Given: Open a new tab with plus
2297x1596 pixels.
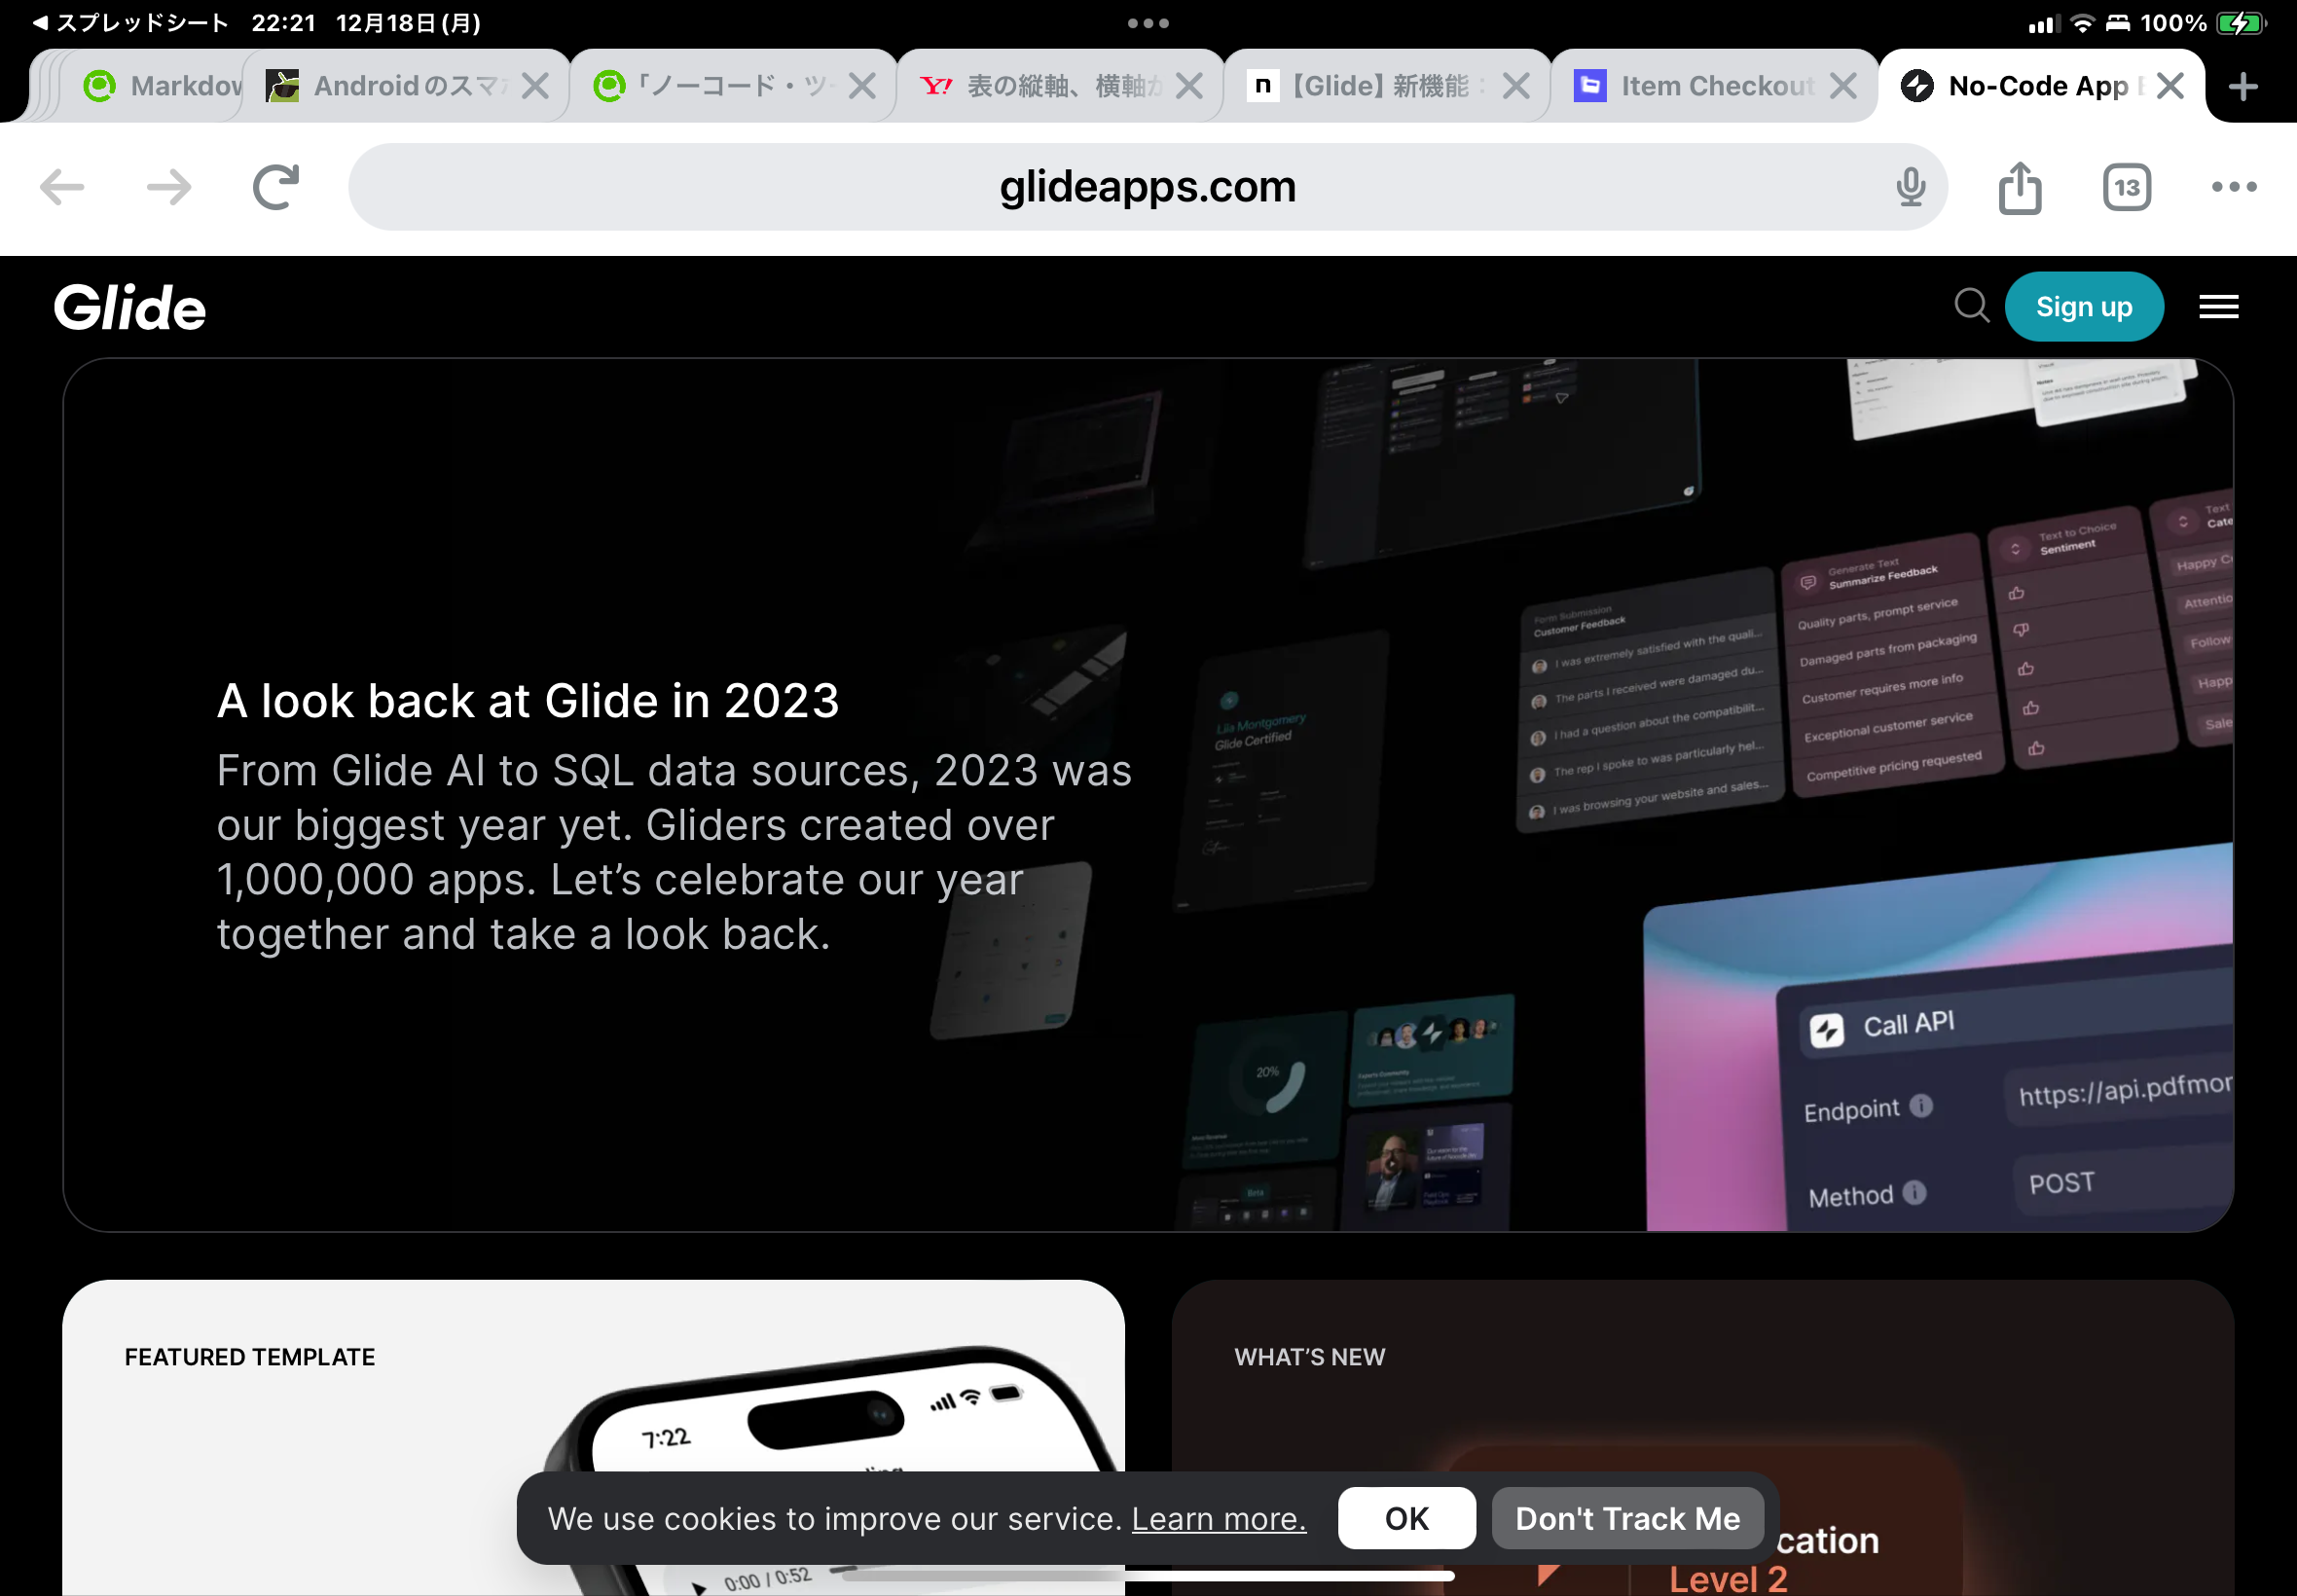Looking at the screenshot, I should pos(2243,86).
